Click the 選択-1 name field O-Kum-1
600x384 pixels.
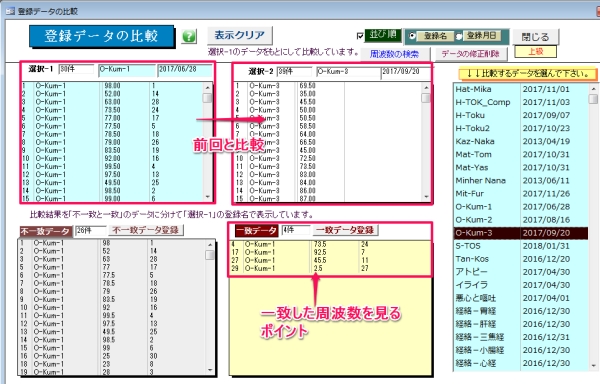(x=127, y=70)
